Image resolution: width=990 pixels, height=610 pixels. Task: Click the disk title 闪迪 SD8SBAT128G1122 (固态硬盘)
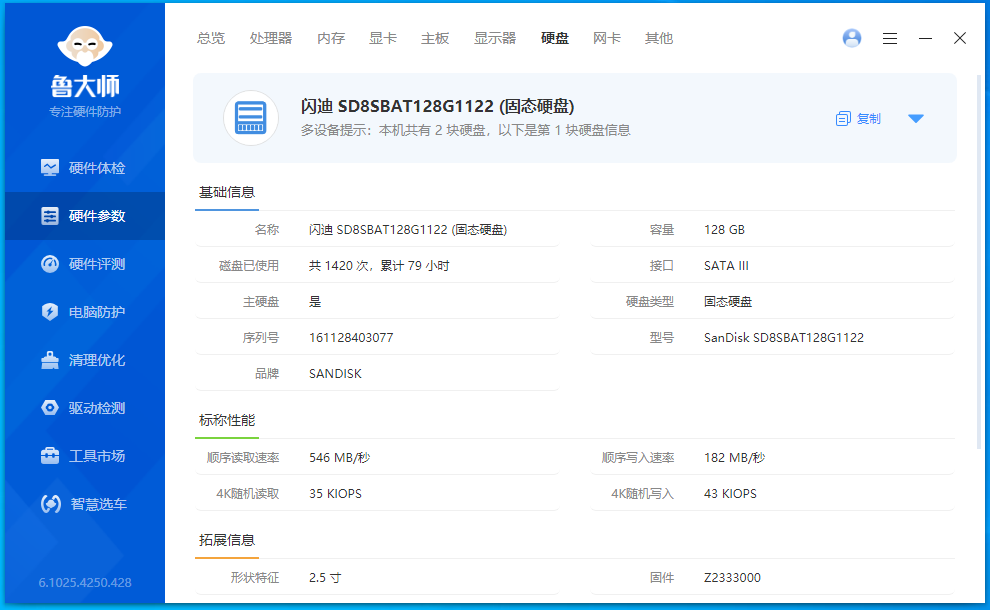[x=437, y=106]
